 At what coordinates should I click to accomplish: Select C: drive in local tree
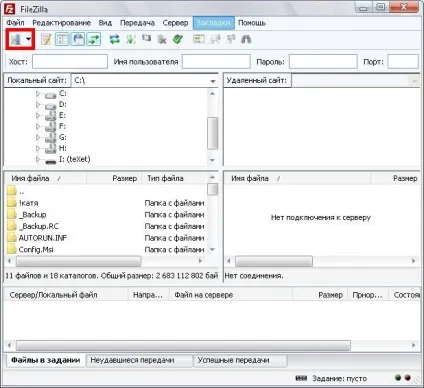pos(63,93)
